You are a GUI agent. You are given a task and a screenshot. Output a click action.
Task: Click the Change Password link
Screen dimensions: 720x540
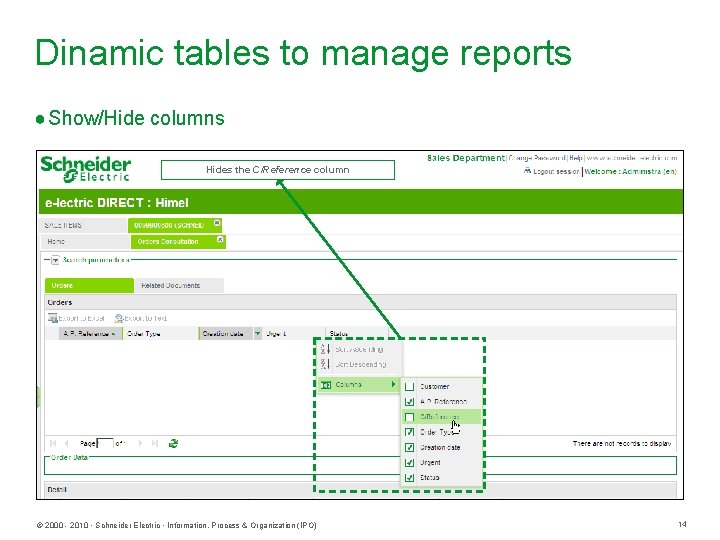[x=537, y=158]
